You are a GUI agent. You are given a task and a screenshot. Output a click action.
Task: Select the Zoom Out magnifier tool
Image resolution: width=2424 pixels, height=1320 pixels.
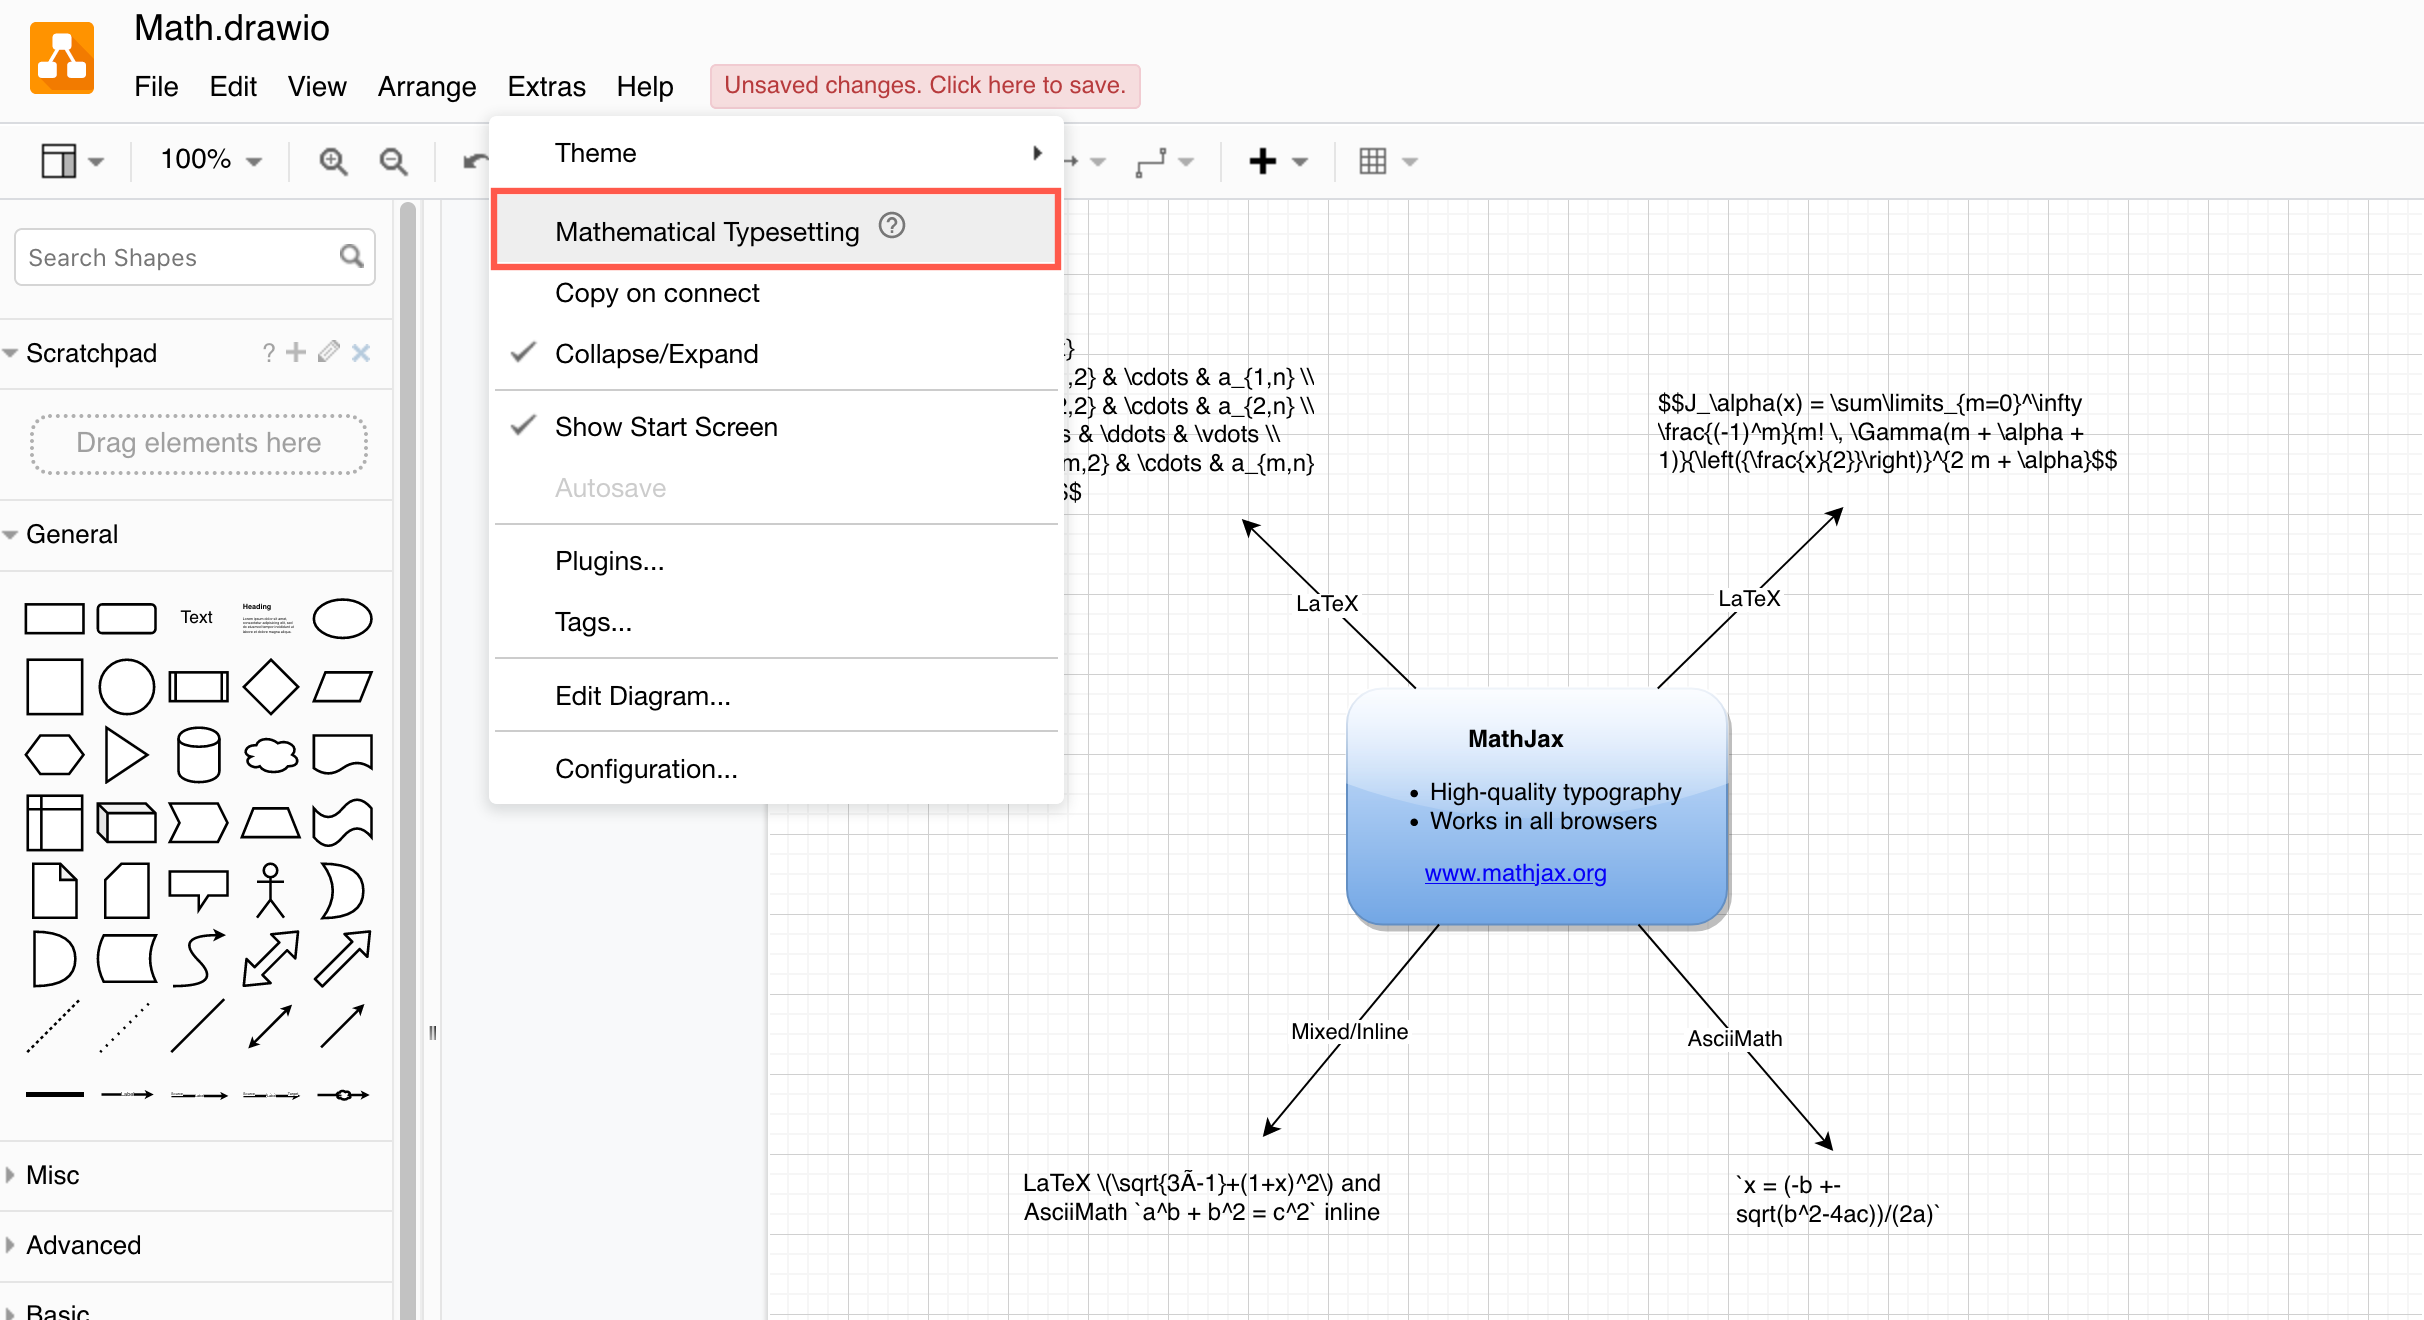[x=393, y=160]
